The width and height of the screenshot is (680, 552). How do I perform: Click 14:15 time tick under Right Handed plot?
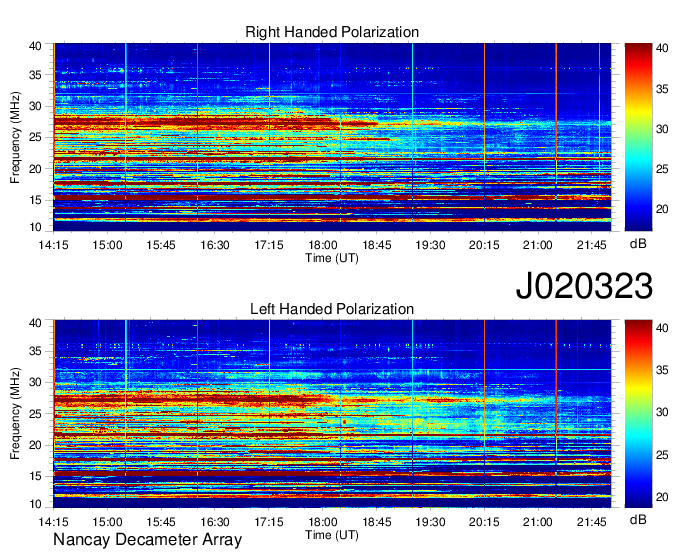coord(53,245)
